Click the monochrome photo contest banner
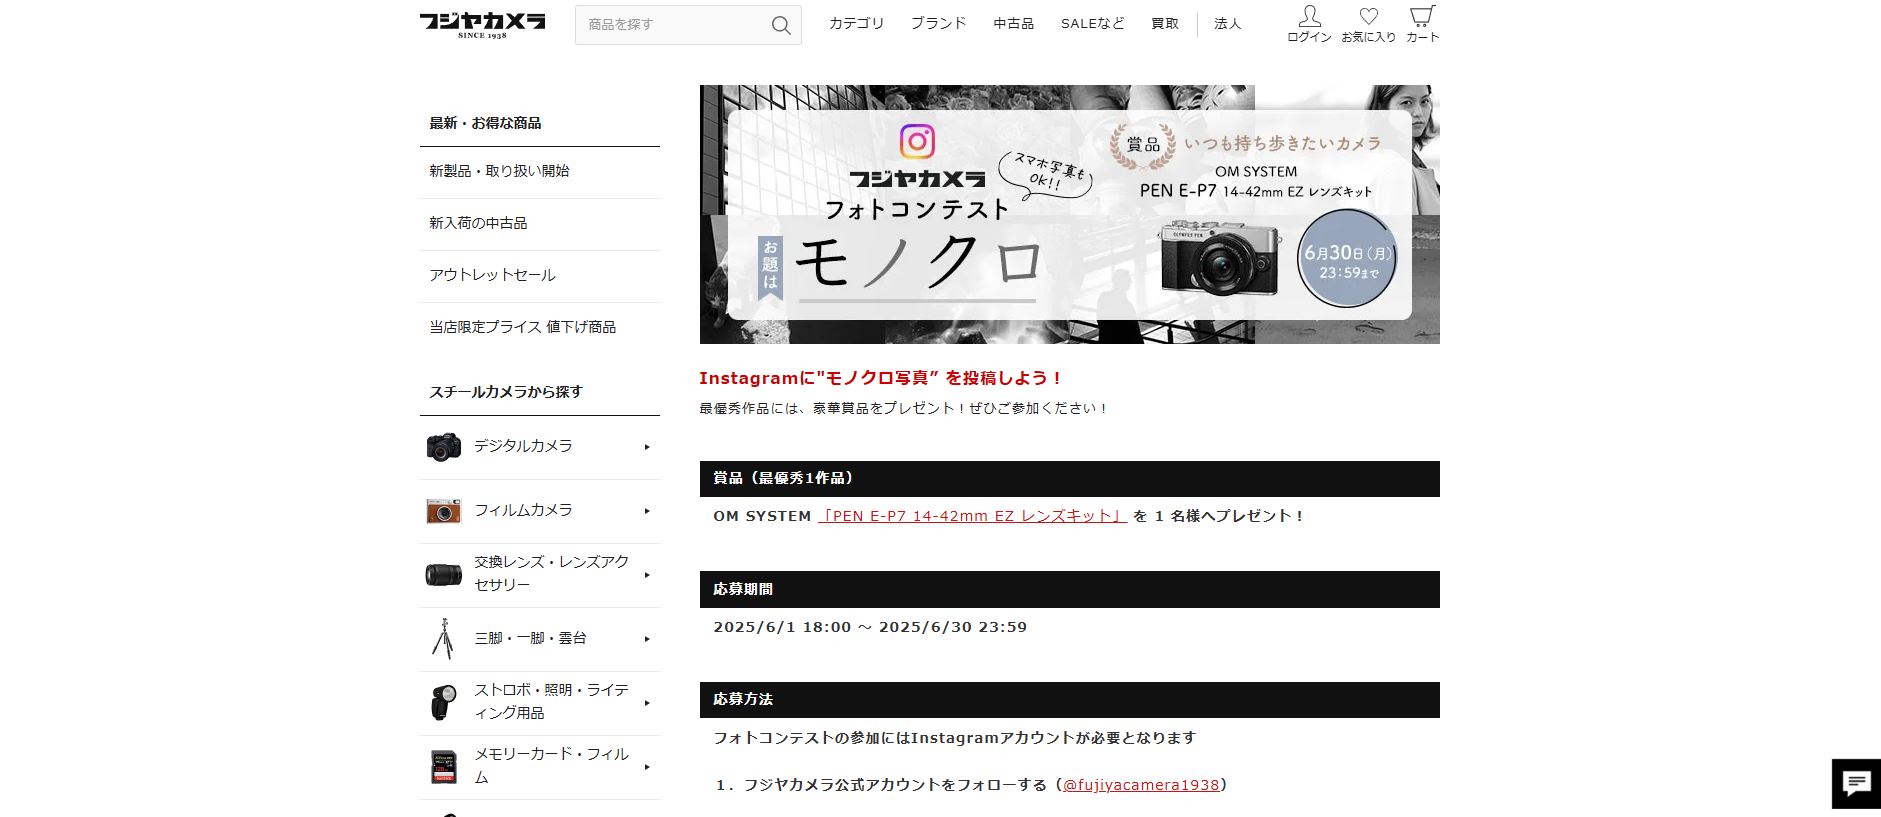Viewport: 1881px width, 817px height. [x=1069, y=214]
